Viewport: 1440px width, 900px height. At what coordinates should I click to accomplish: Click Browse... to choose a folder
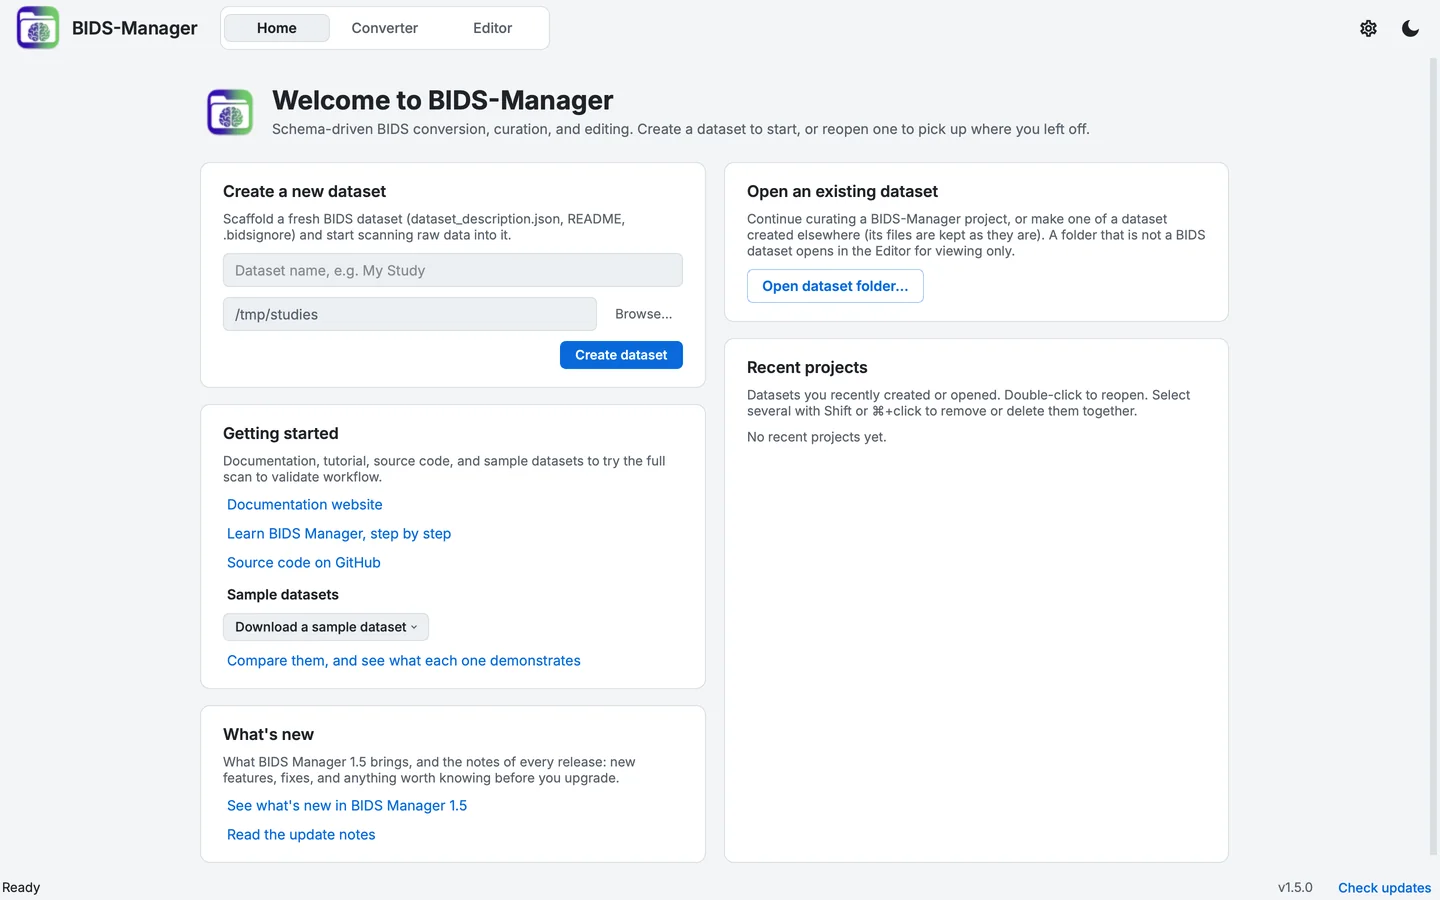pos(644,314)
